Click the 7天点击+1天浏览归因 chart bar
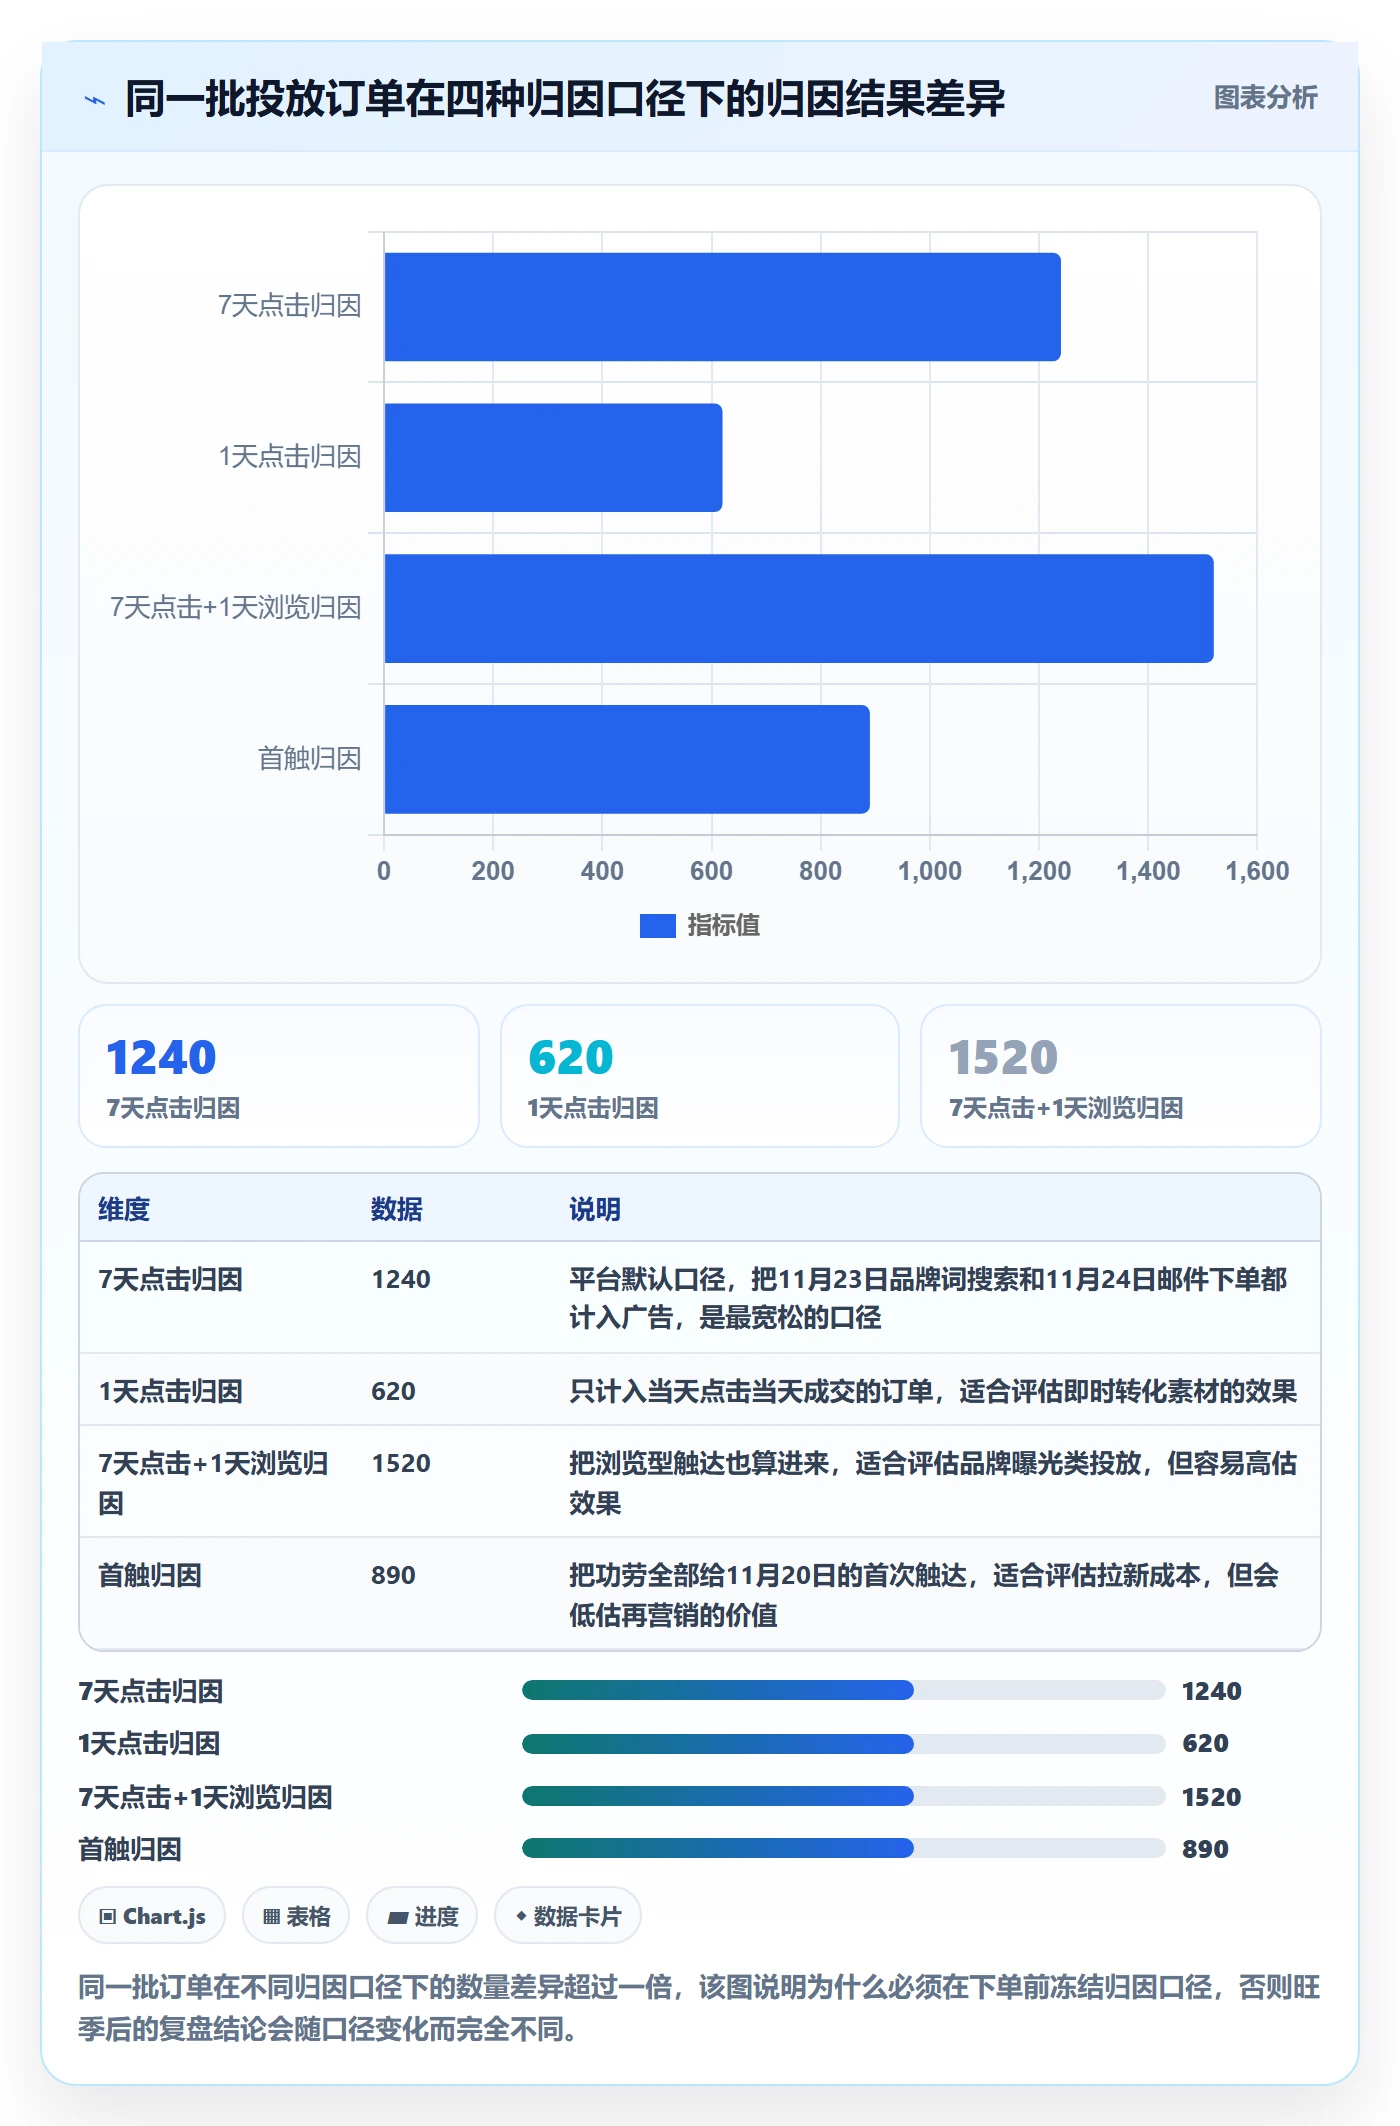1400x2126 pixels. [799, 609]
